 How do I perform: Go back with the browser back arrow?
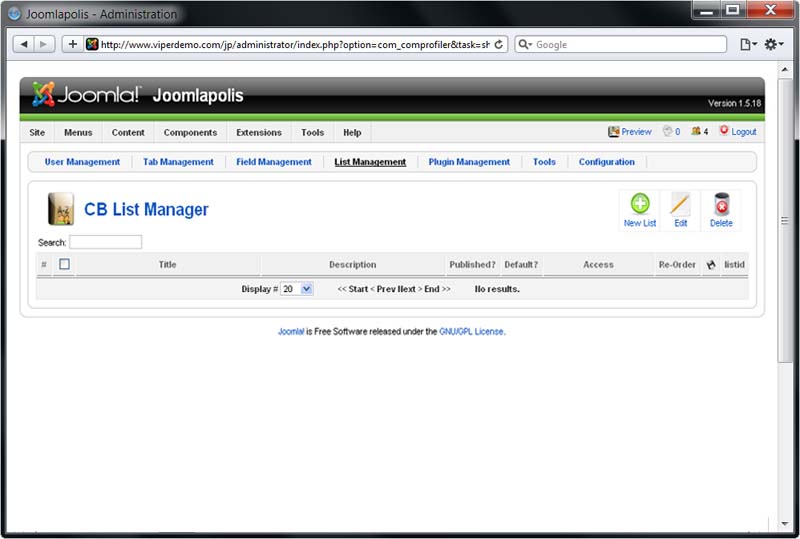[23, 44]
